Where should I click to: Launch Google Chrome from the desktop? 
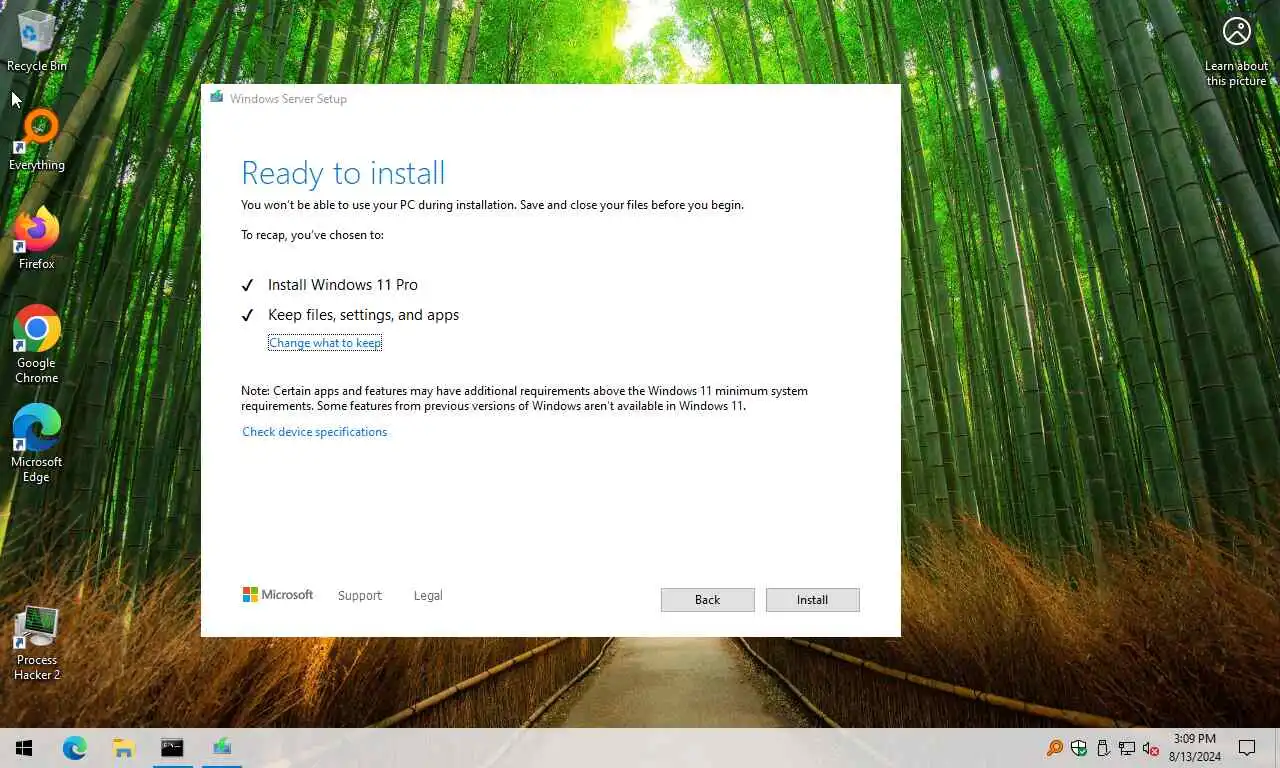[37, 344]
